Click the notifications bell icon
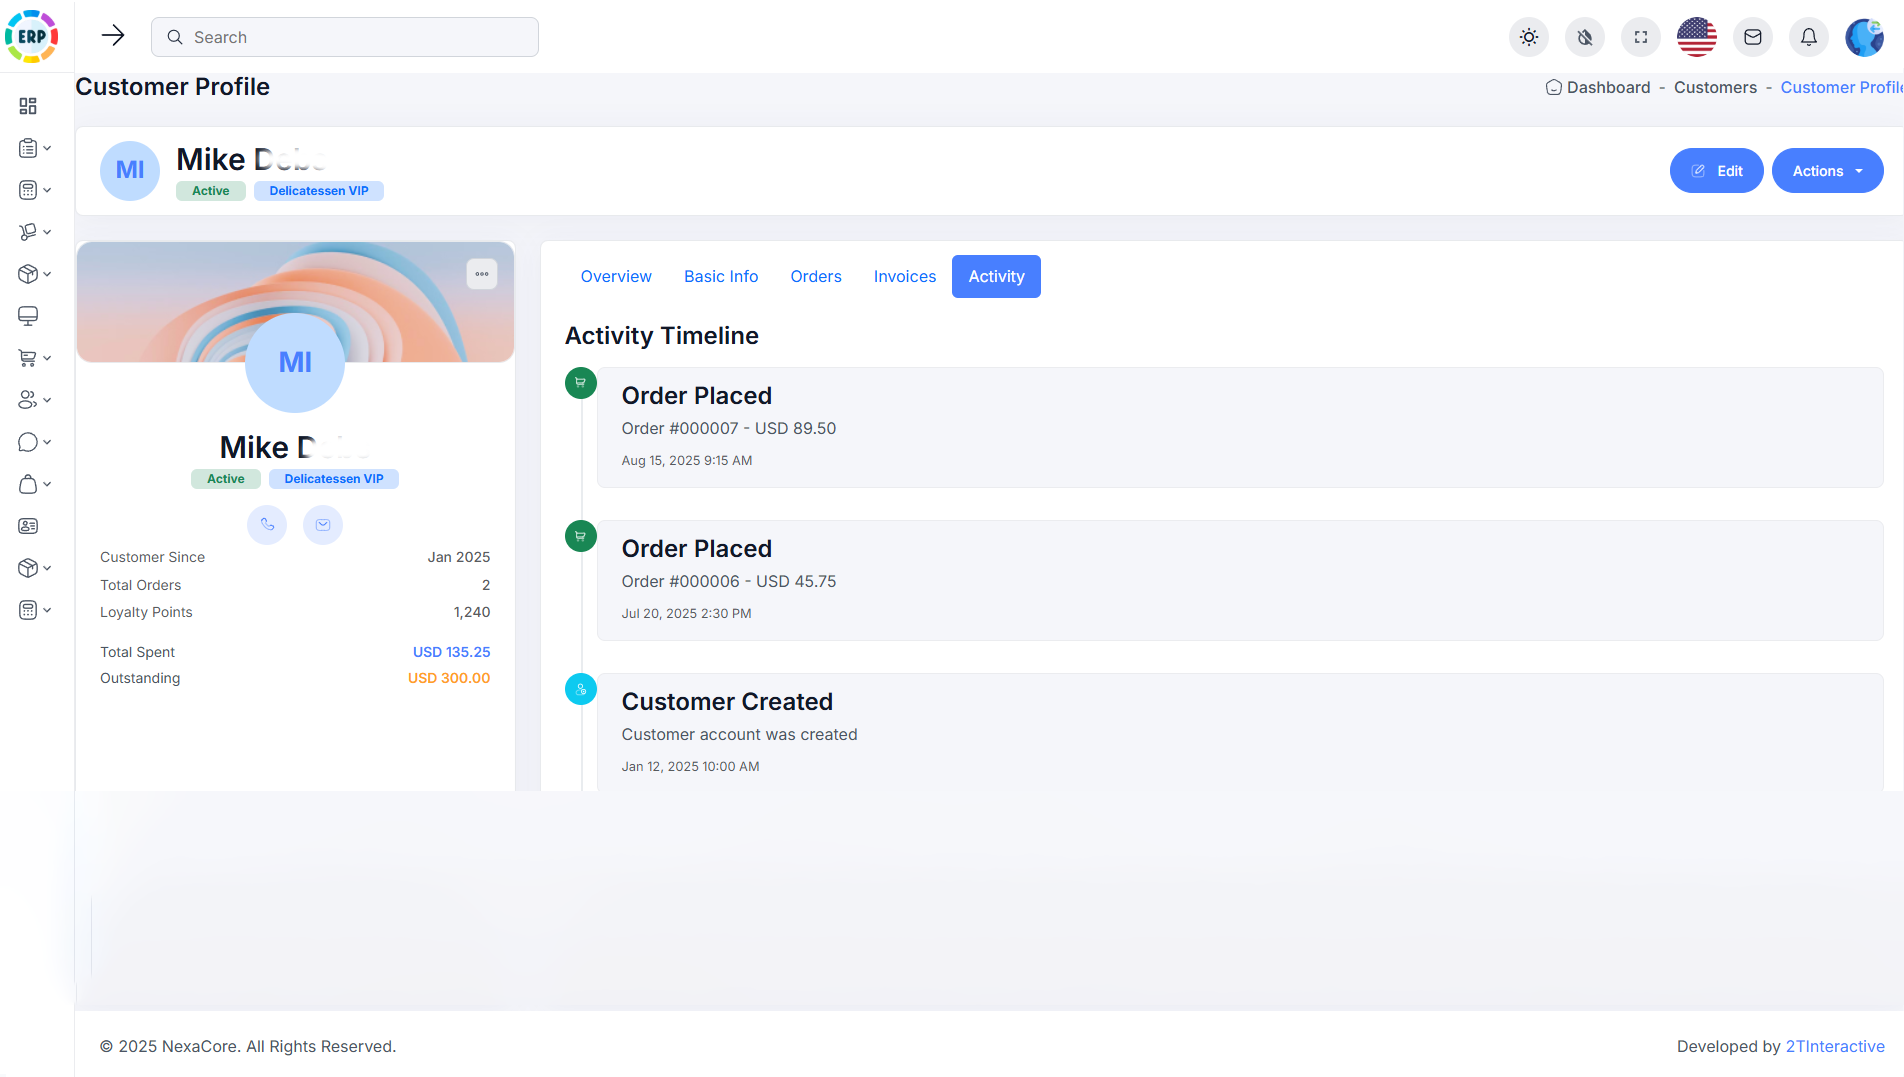The image size is (1904, 1077). click(x=1808, y=36)
